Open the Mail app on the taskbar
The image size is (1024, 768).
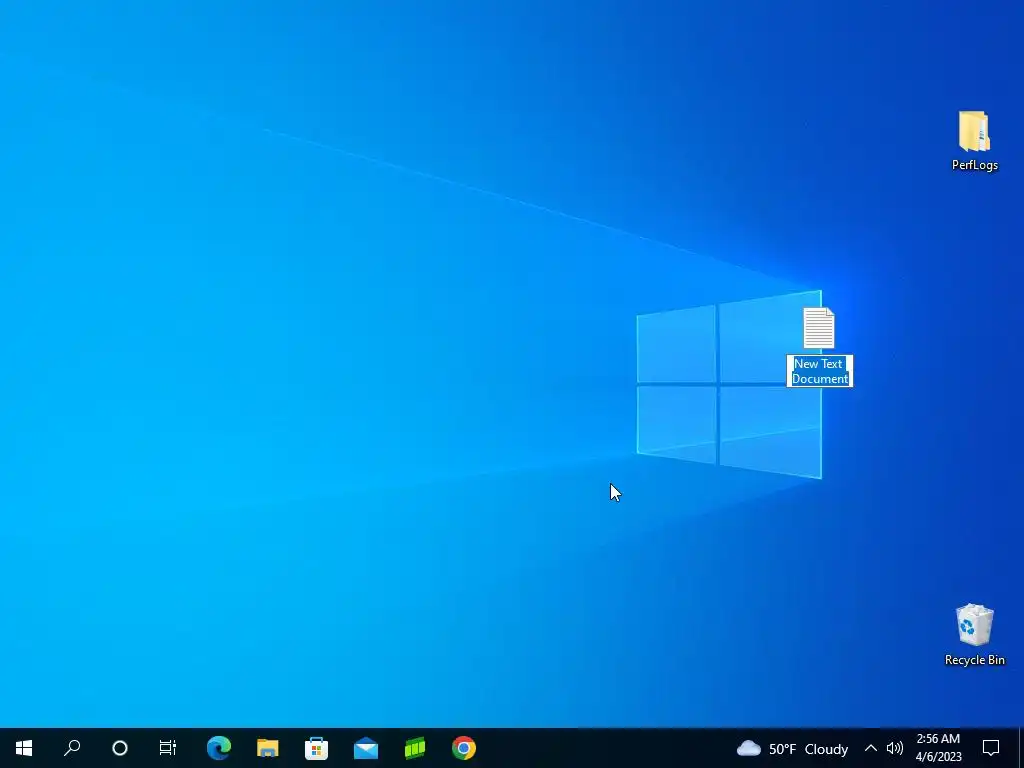(366, 748)
